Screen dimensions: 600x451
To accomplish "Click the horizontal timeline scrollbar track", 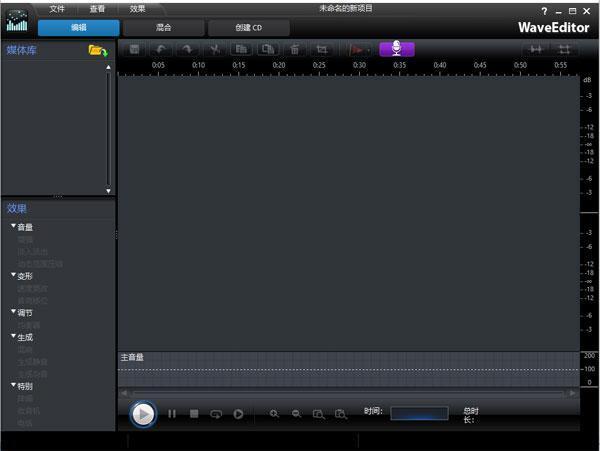I will pyautogui.click(x=348, y=393).
